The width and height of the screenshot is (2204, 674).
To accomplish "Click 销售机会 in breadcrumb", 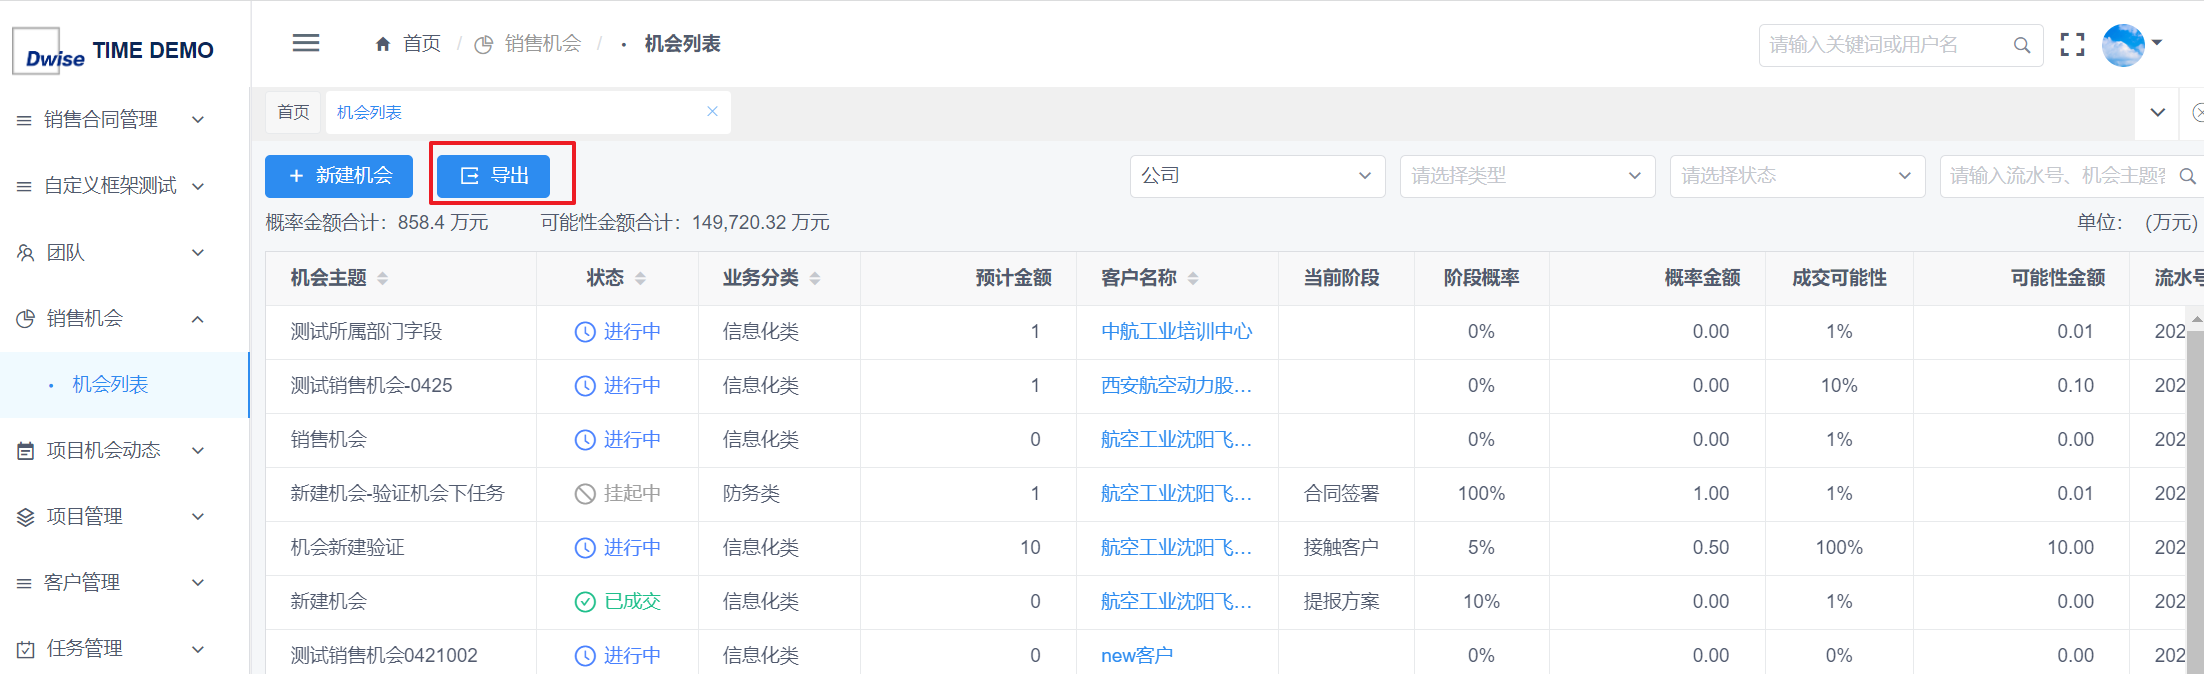I will coord(542,44).
